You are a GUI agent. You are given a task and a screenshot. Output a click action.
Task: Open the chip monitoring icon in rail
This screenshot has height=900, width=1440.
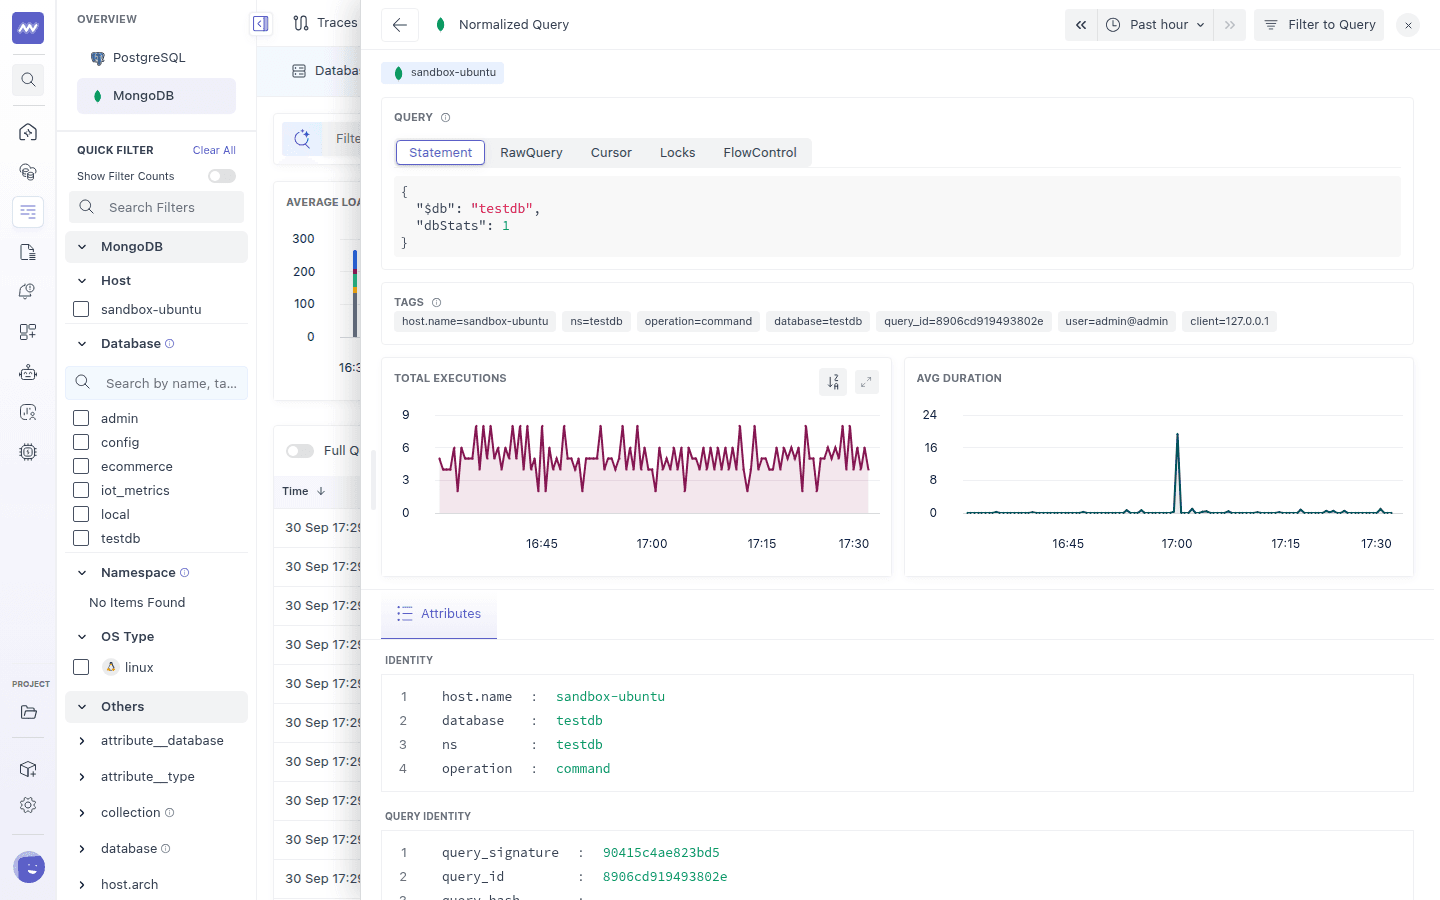pos(28,452)
